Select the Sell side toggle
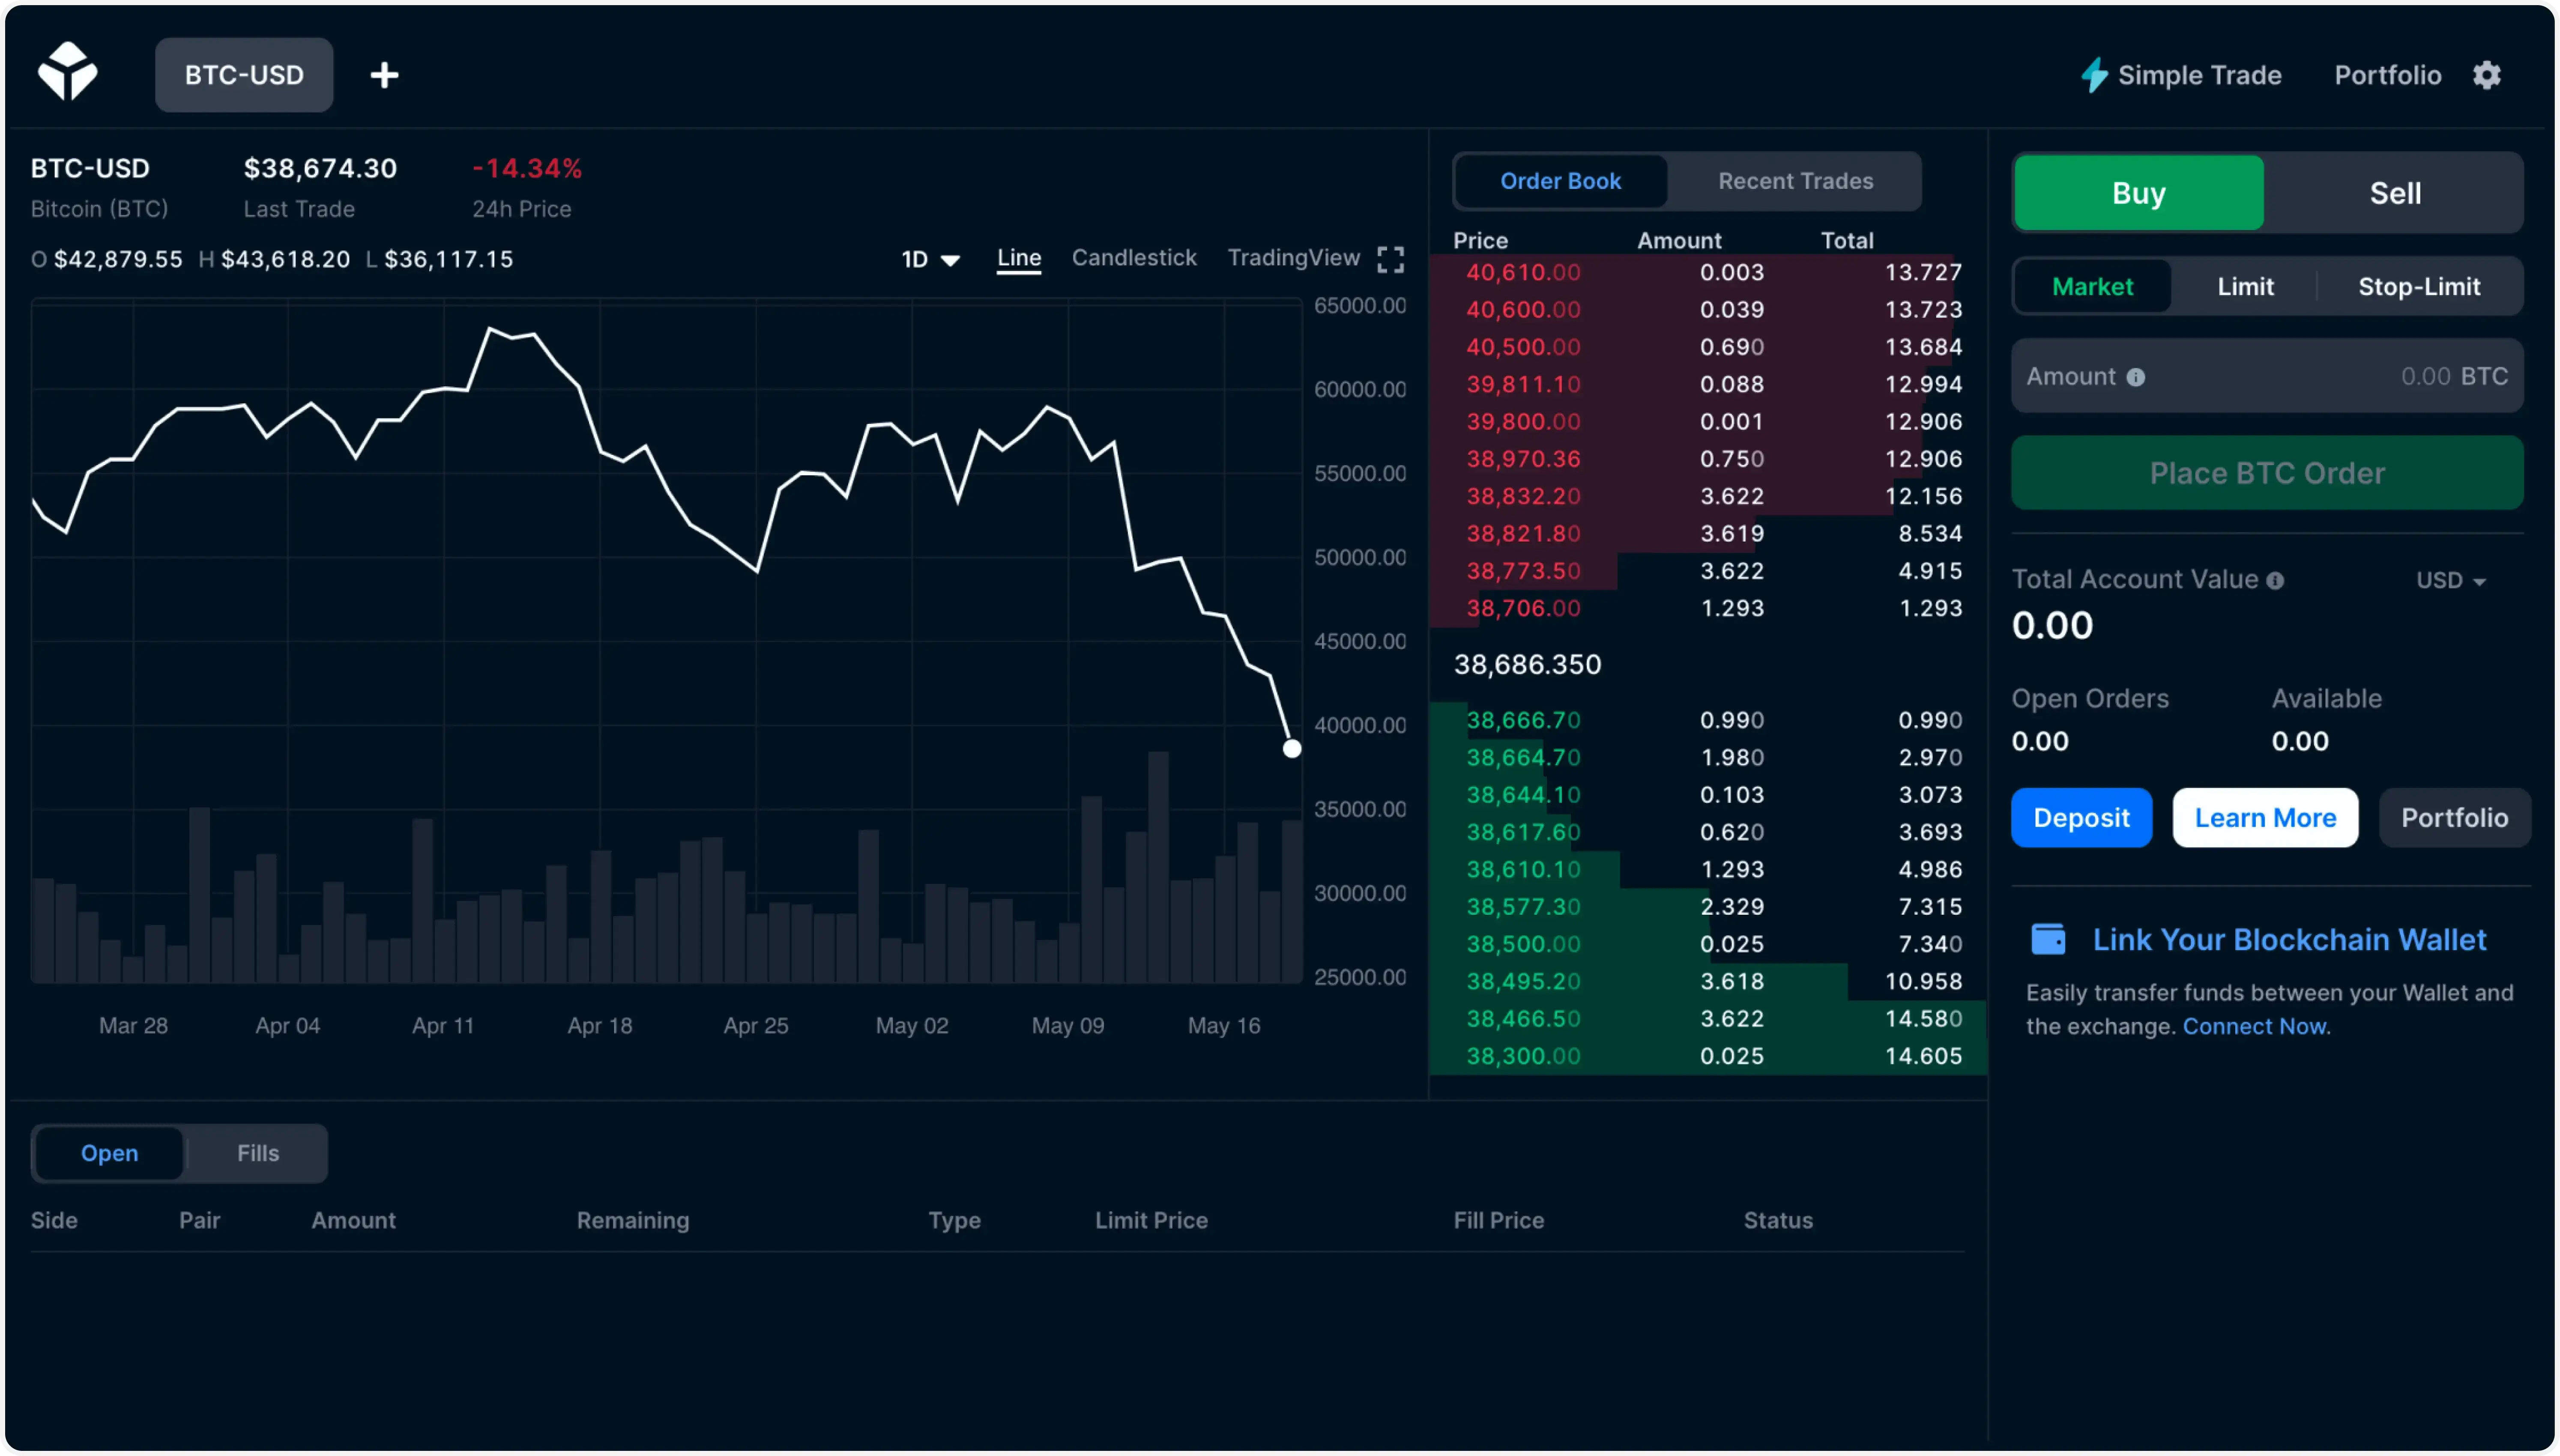Image resolution: width=2560 pixels, height=1456 pixels. tap(2395, 193)
